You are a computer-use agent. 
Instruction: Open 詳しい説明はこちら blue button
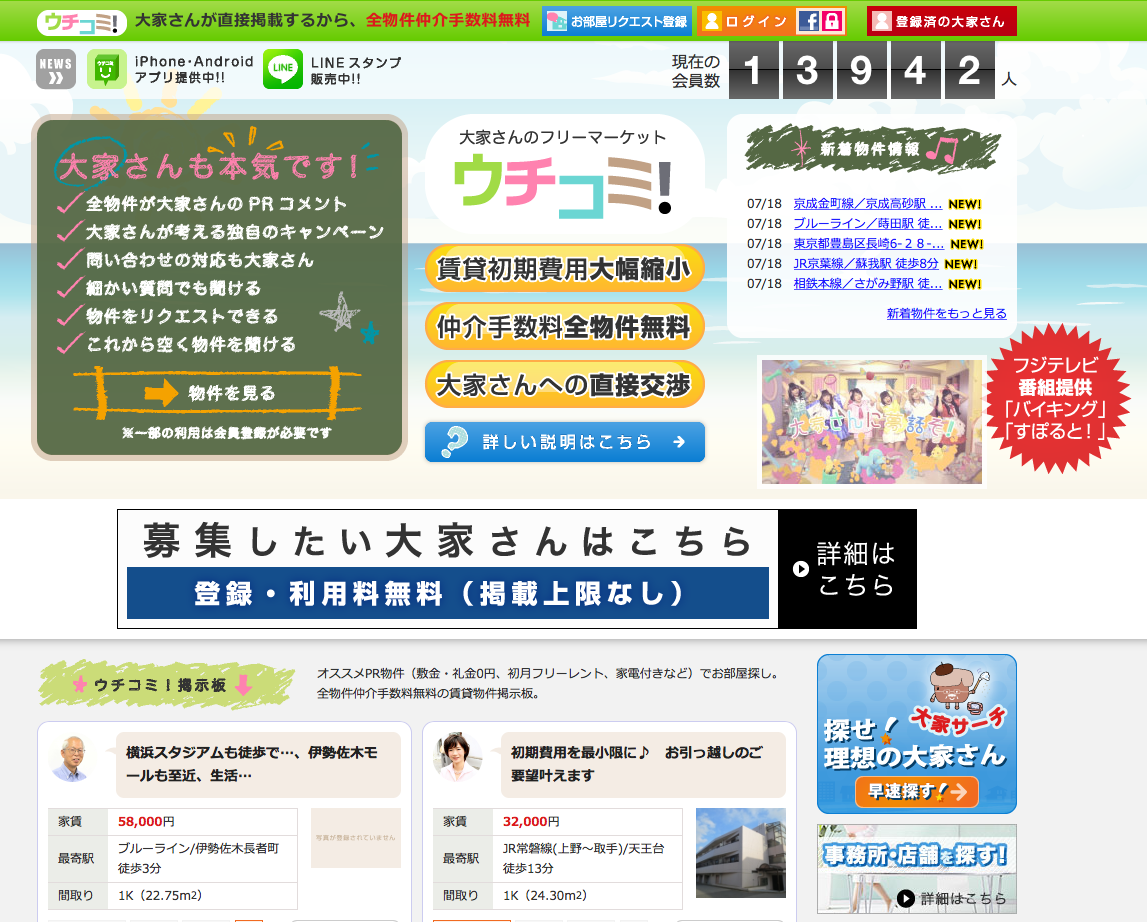click(x=564, y=442)
